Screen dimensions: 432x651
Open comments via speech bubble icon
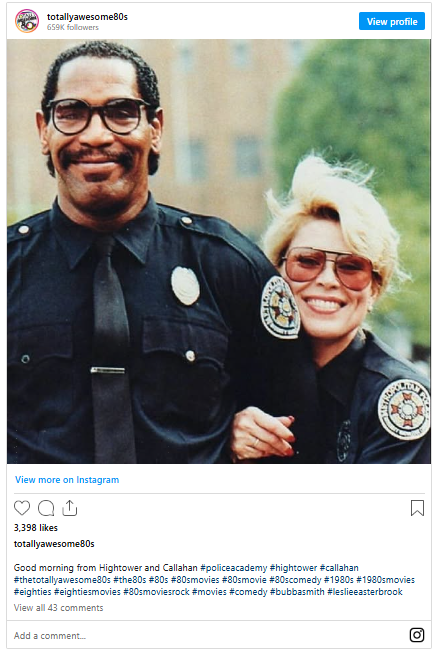click(x=46, y=508)
